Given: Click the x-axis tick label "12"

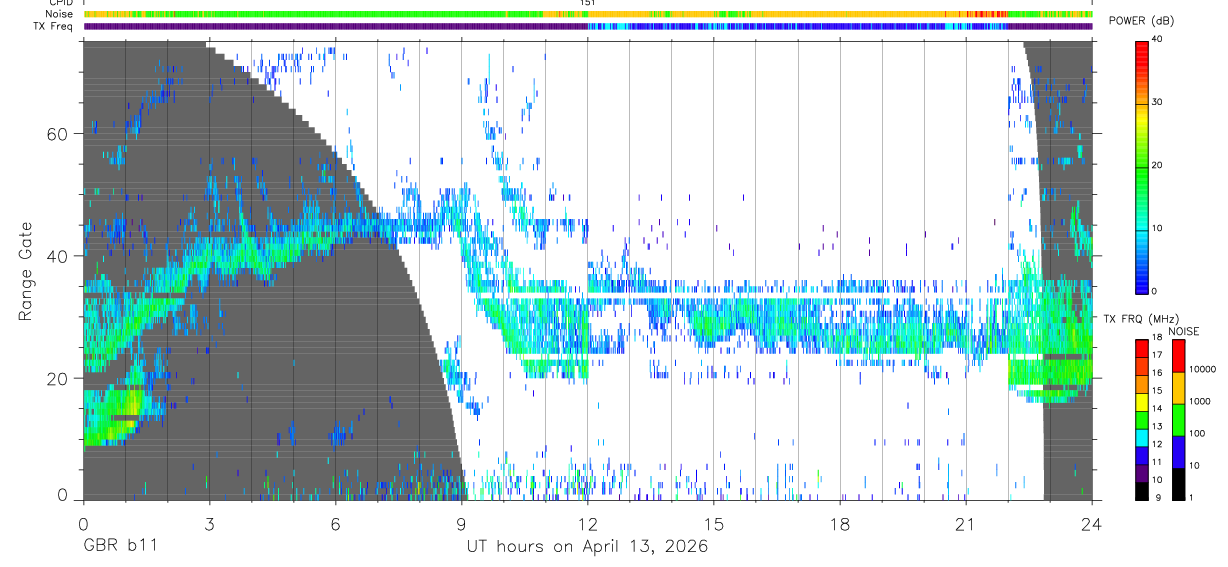Looking at the screenshot, I should click(588, 525).
